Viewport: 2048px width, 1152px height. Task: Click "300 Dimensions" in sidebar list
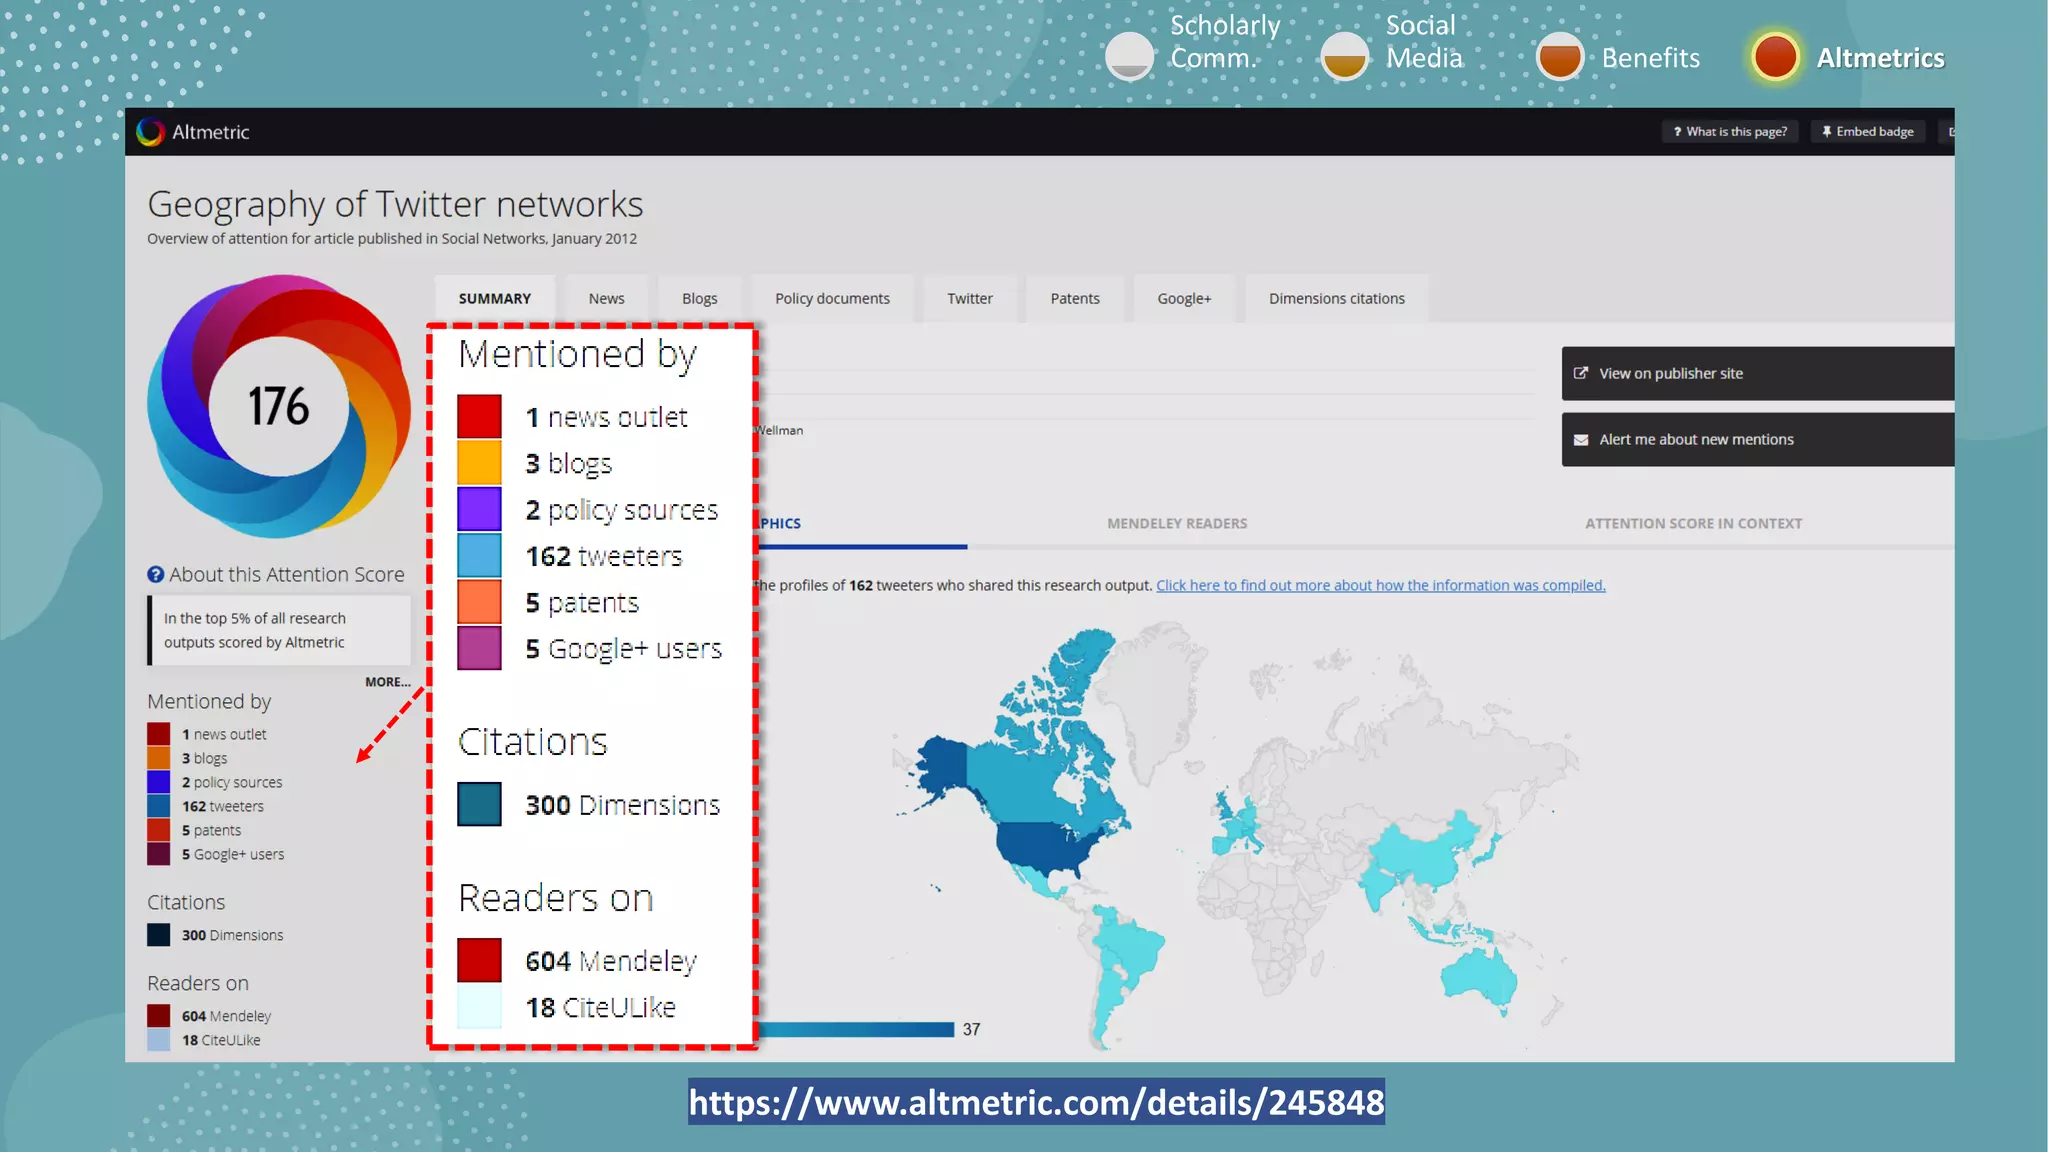pos(232,935)
